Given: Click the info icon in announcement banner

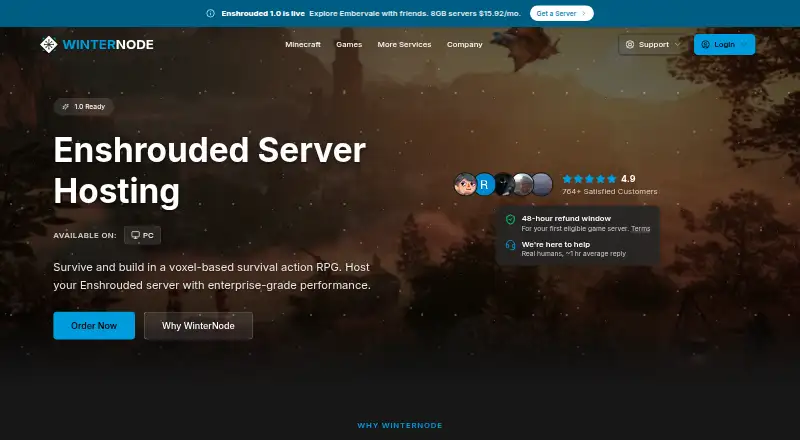Looking at the screenshot, I should 210,14.
